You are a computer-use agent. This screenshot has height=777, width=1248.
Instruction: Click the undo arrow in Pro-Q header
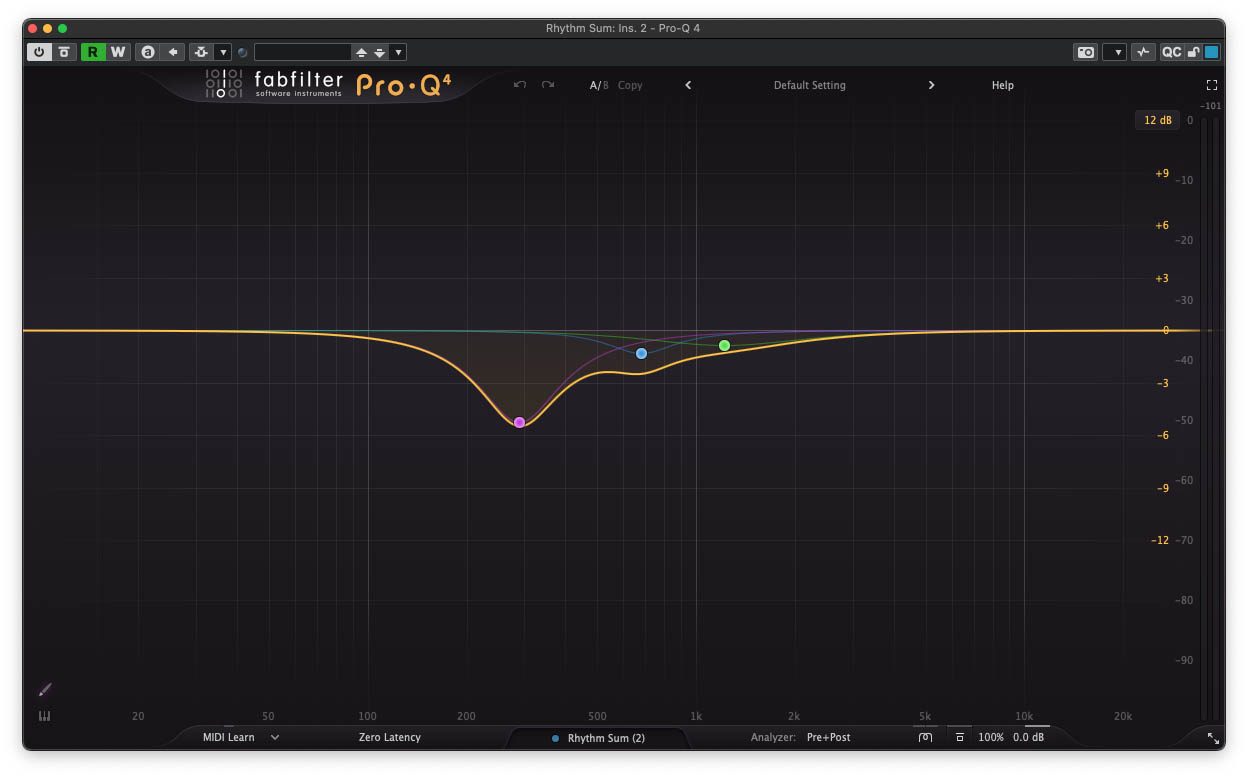pos(519,85)
